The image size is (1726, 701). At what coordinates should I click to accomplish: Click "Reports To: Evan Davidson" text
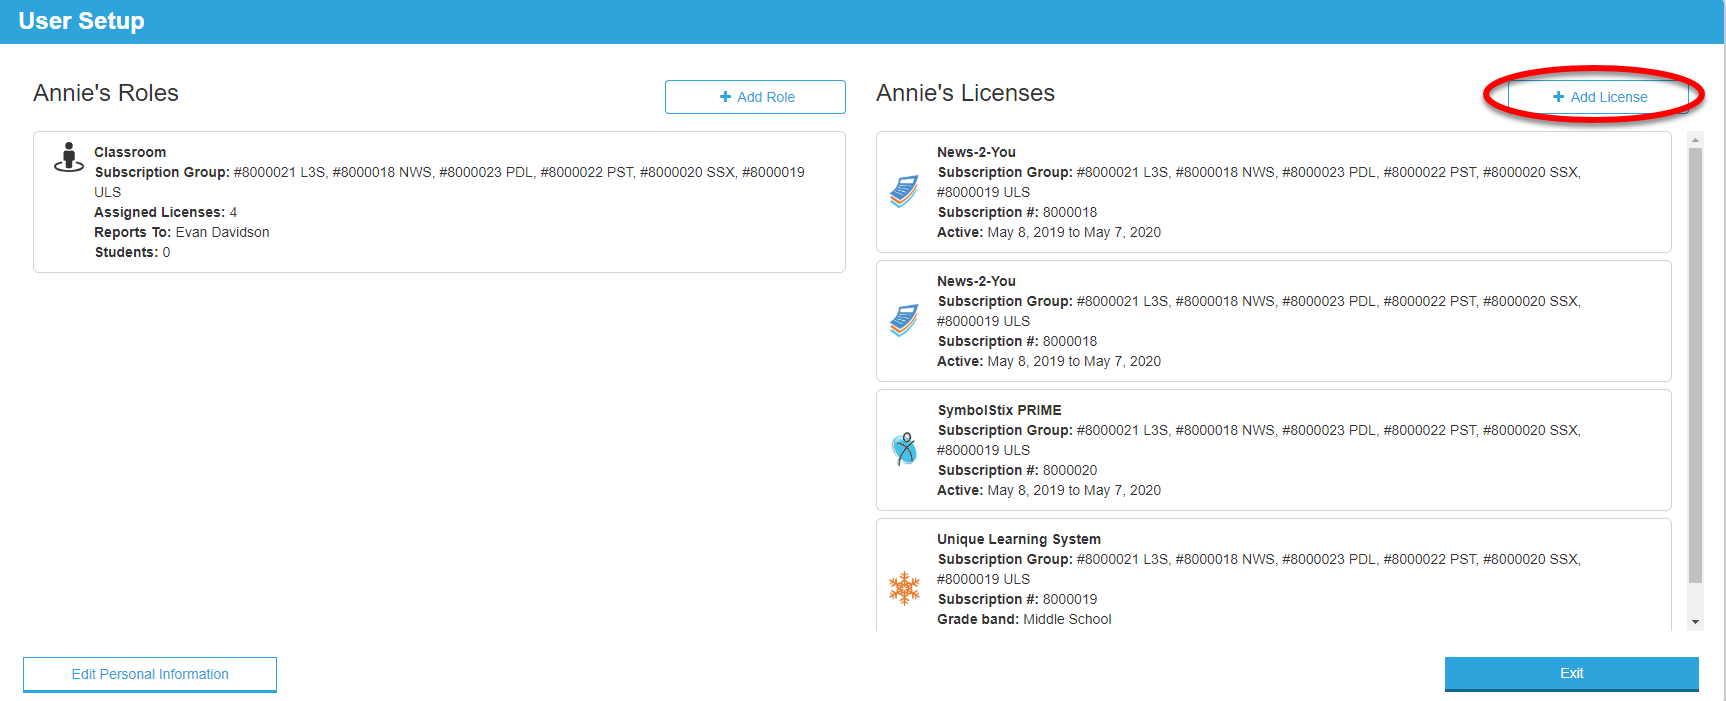click(182, 232)
